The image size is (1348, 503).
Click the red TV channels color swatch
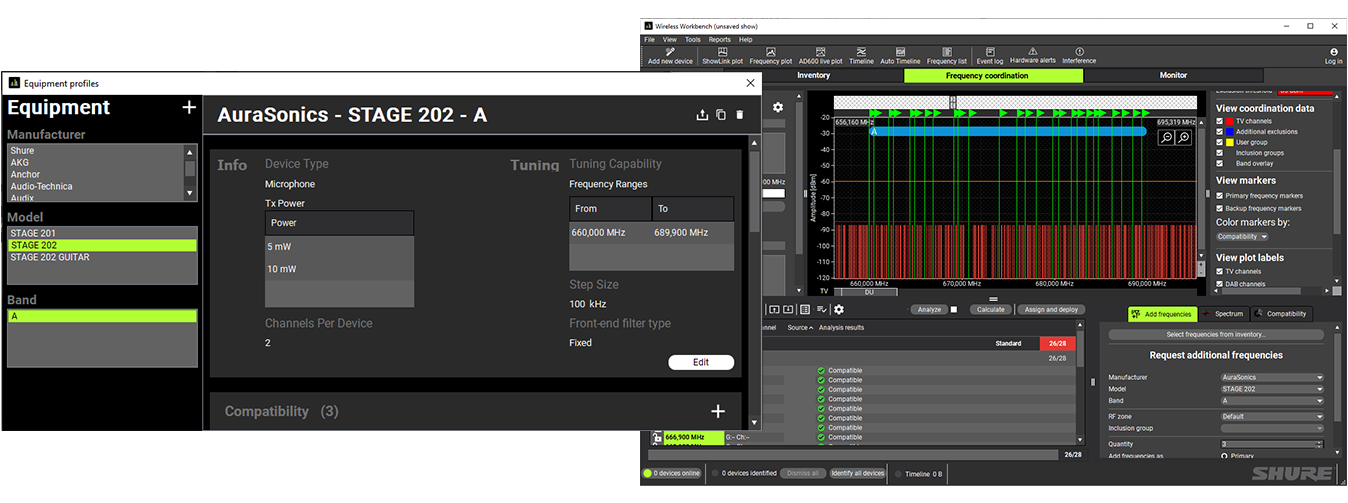1230,121
